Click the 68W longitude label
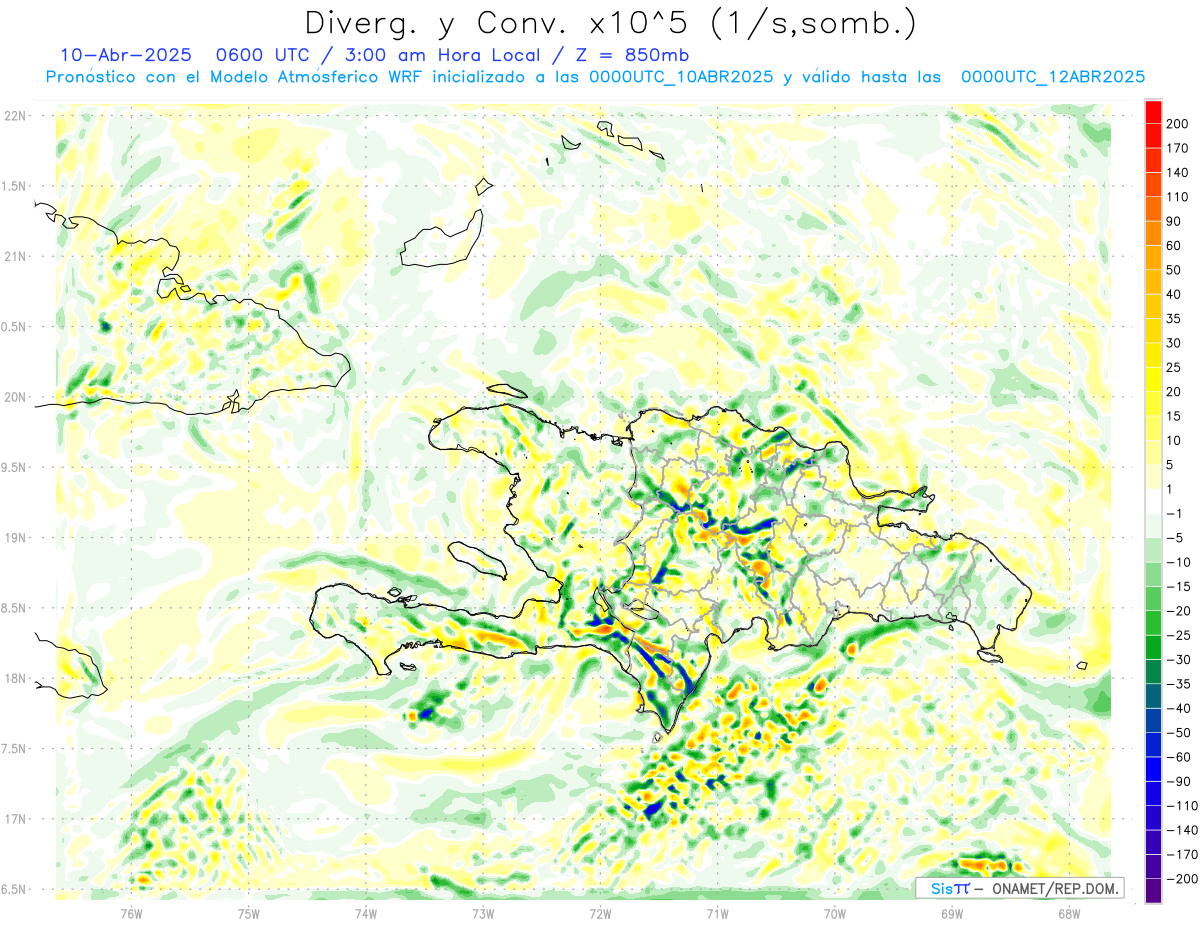Screen dimensions: 1200x927 pos(1069,912)
